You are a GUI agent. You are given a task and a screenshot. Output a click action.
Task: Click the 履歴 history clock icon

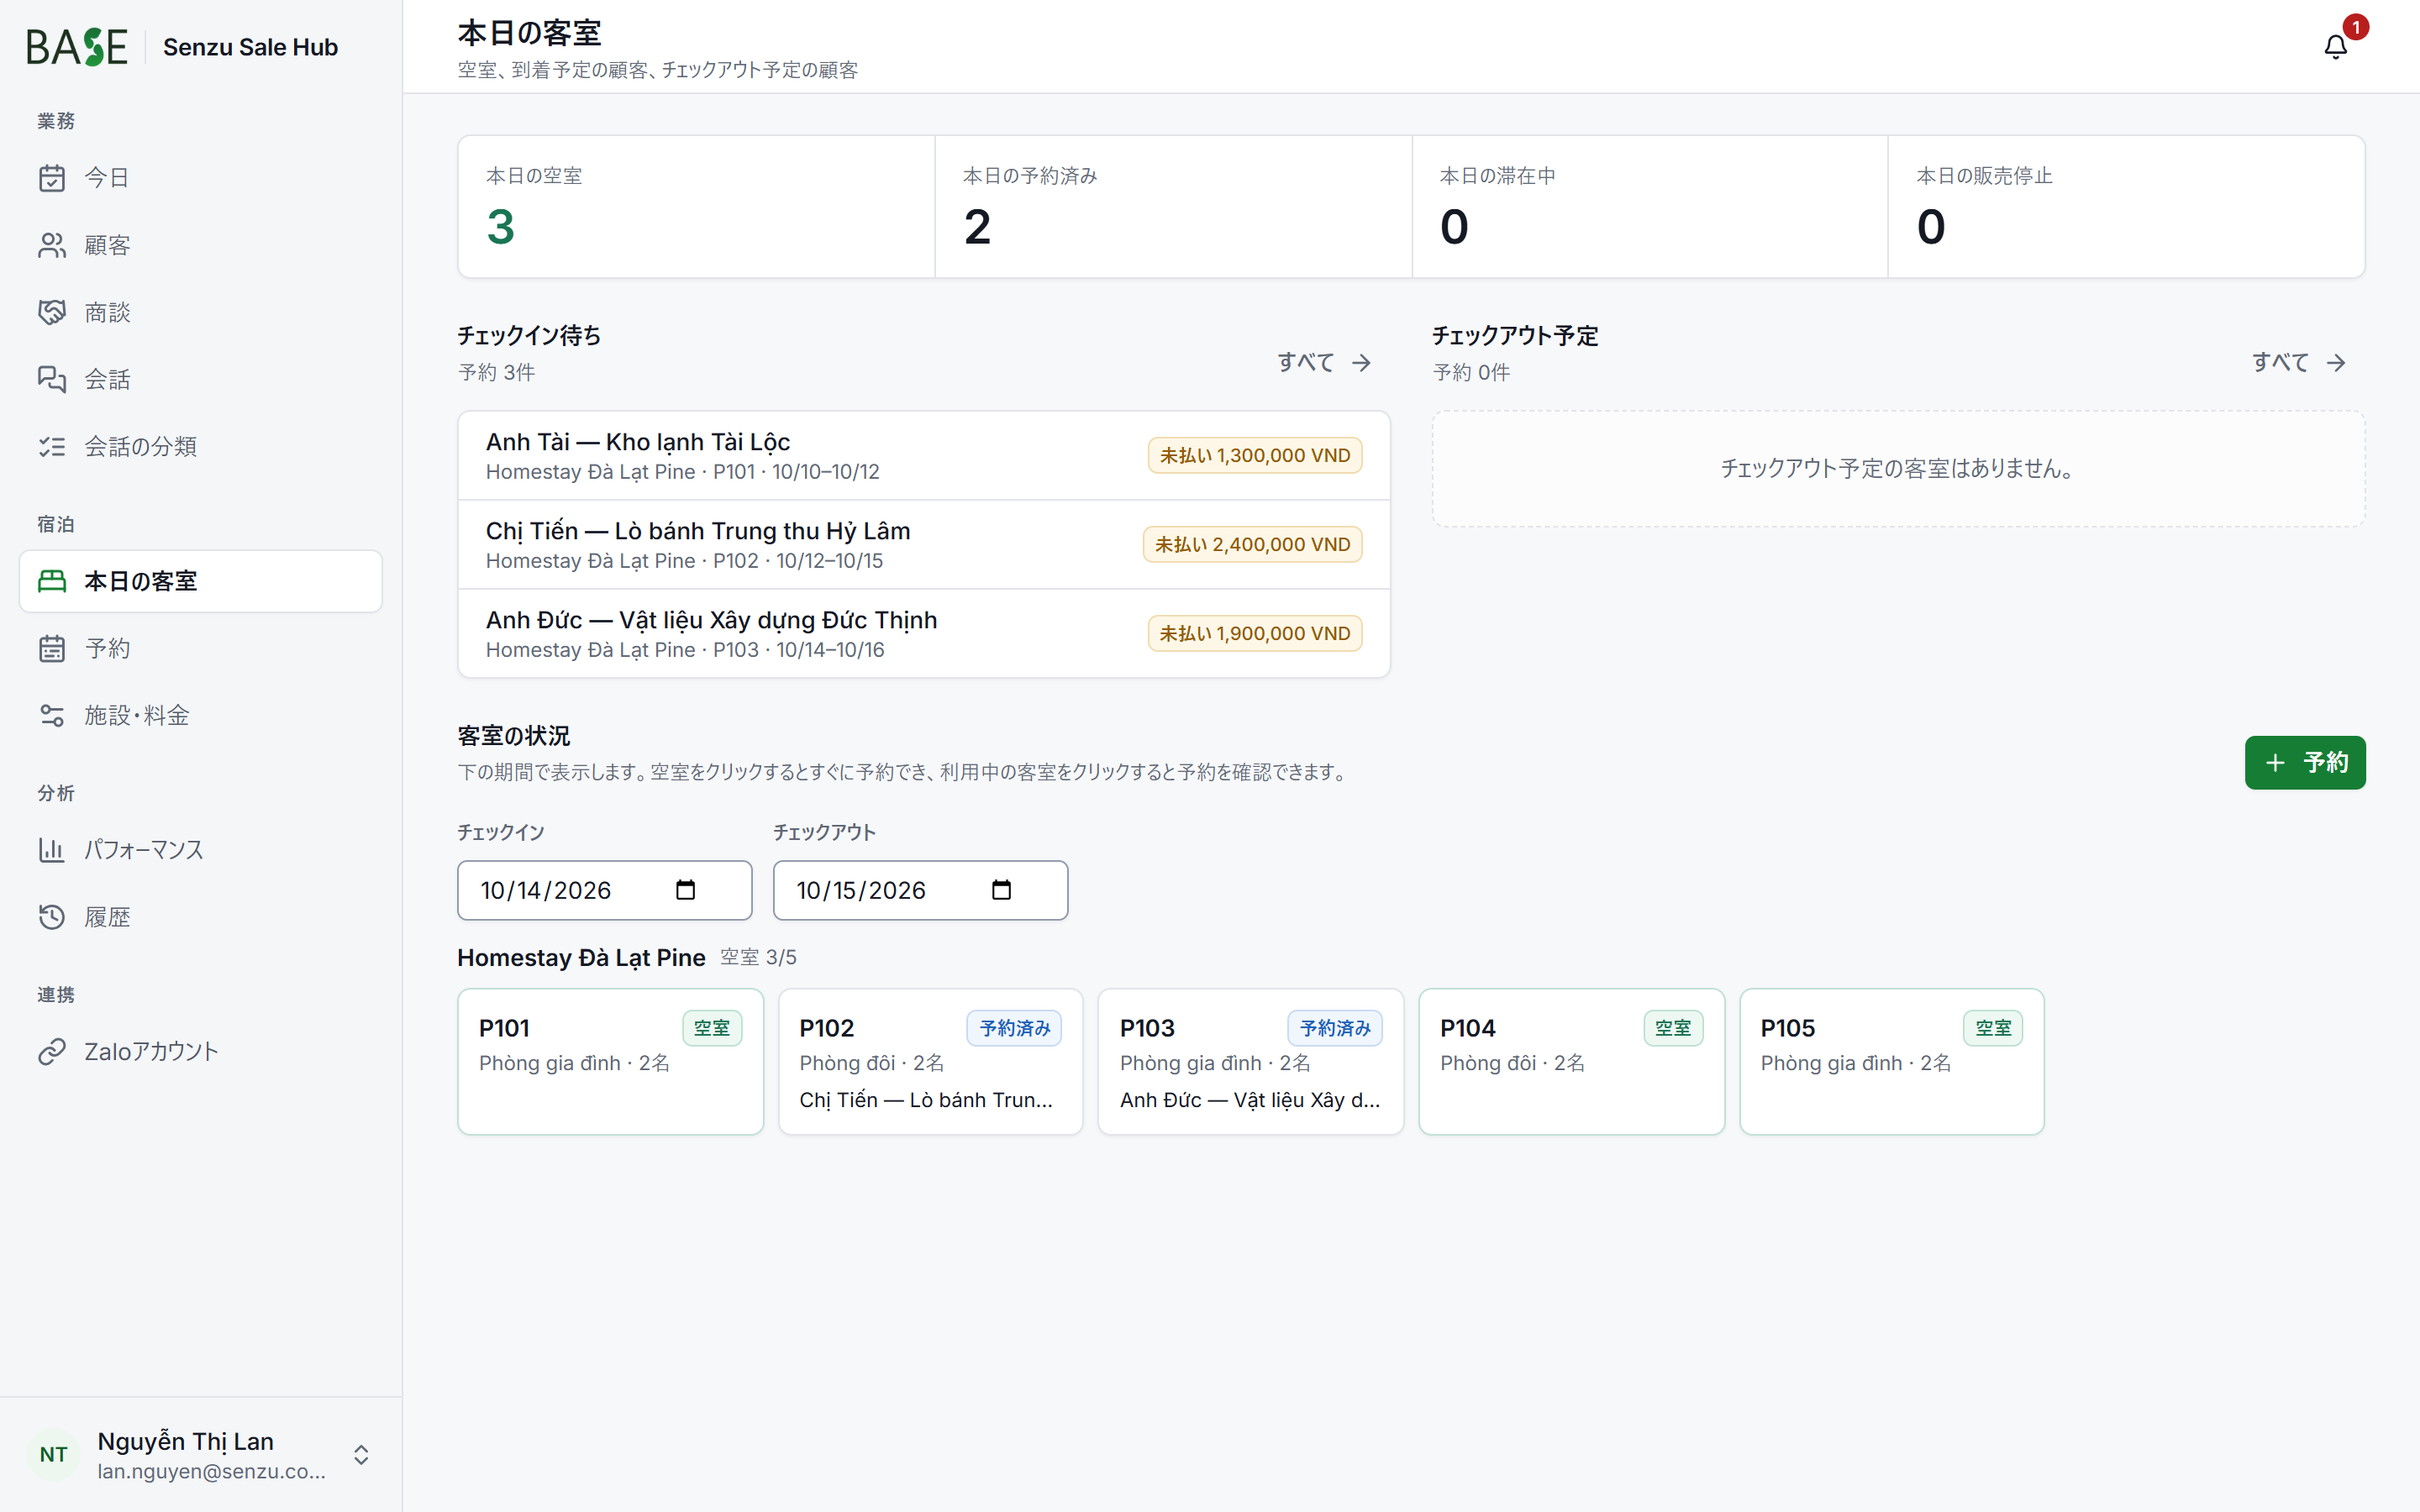coord(52,917)
